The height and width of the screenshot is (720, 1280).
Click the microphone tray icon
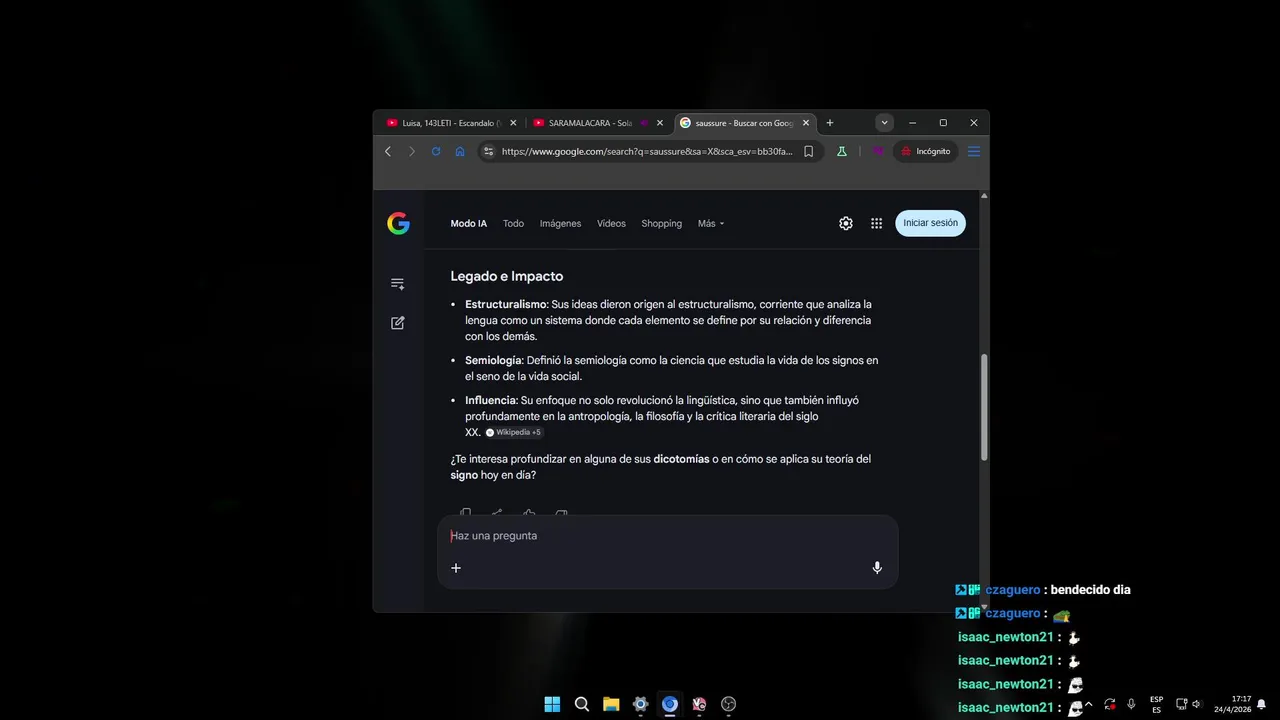click(x=1131, y=704)
